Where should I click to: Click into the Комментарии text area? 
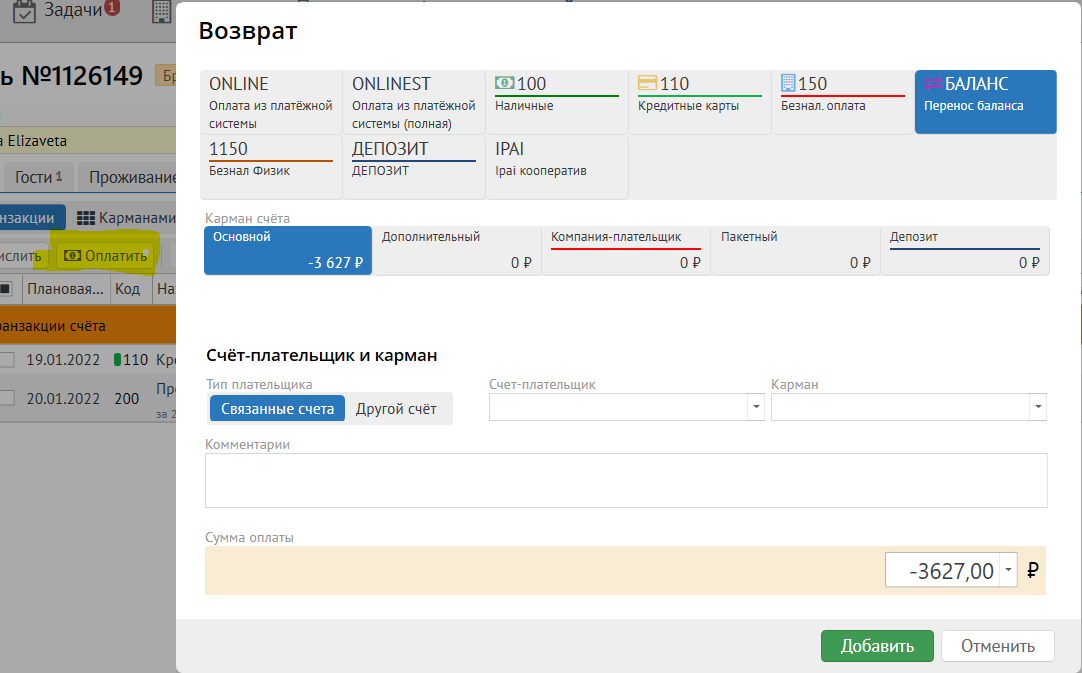pos(626,480)
